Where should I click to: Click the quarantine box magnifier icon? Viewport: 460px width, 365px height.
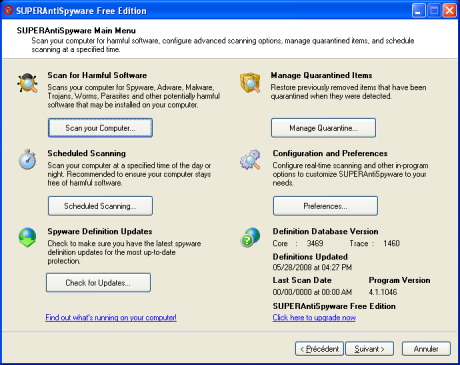pos(250,83)
